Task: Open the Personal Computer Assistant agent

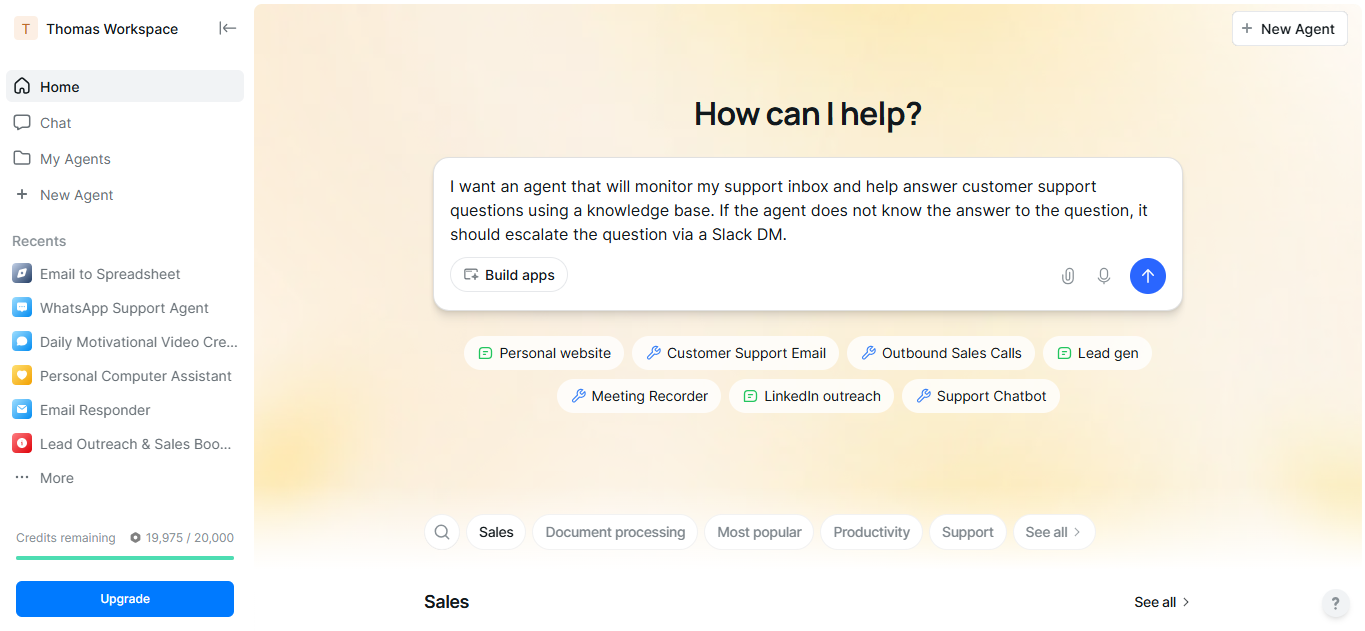Action: [135, 376]
